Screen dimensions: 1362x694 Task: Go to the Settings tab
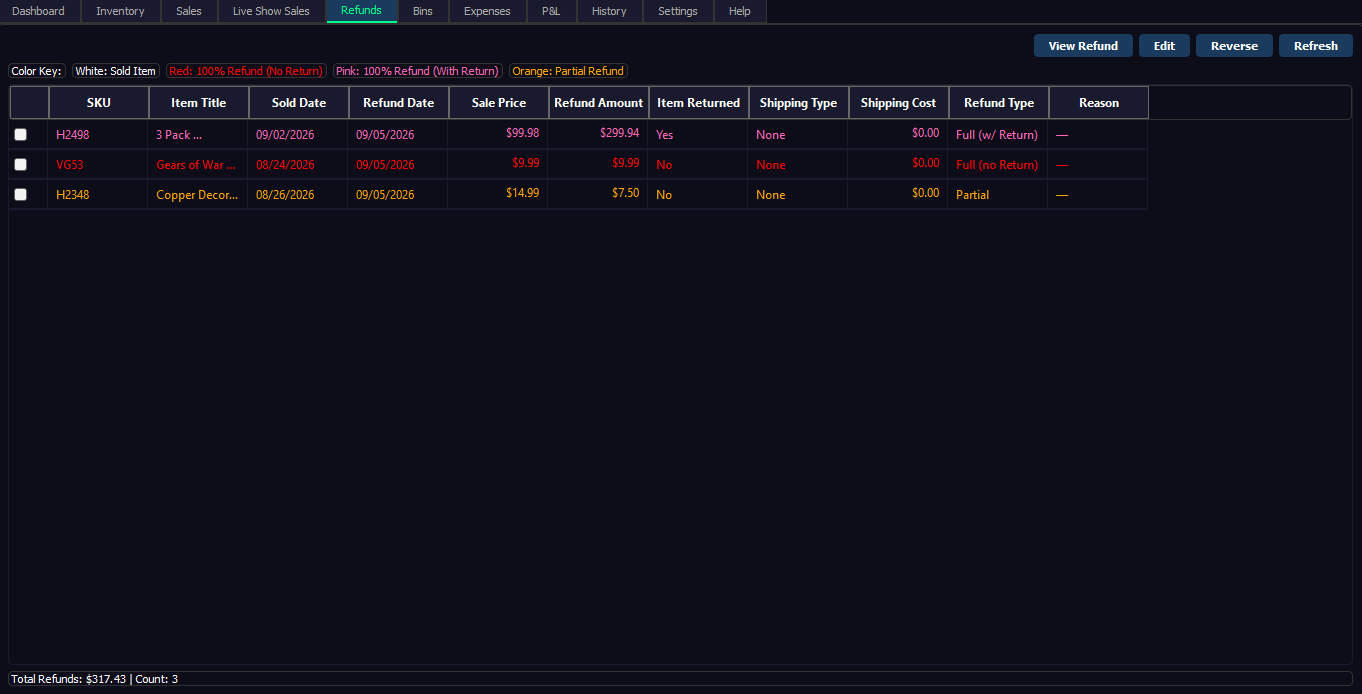678,11
